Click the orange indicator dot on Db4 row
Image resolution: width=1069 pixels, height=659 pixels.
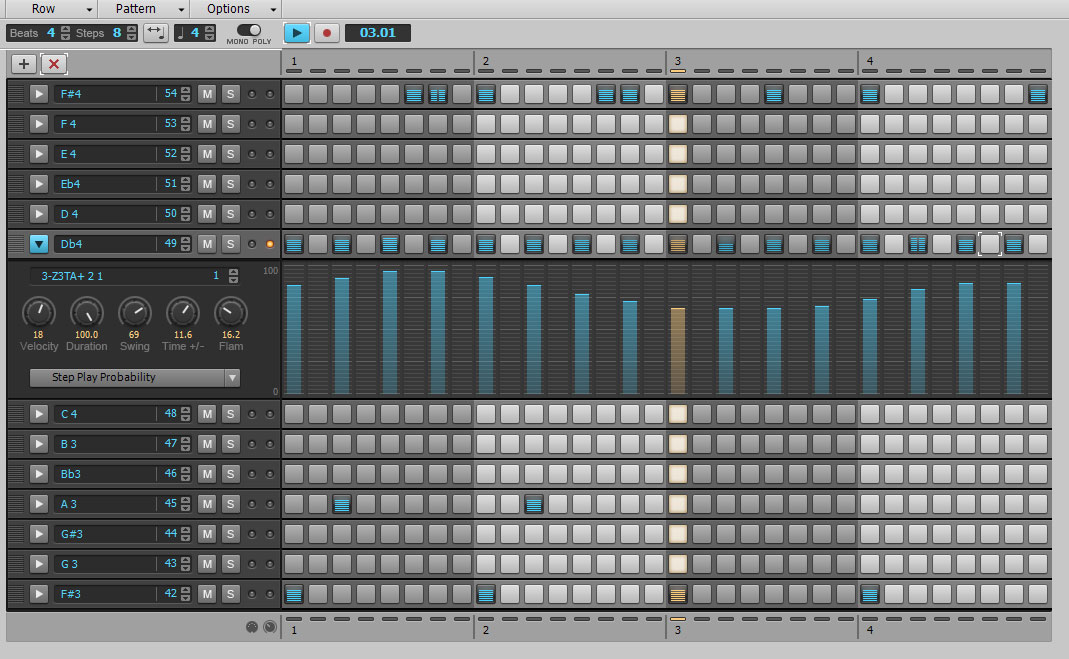(270, 244)
